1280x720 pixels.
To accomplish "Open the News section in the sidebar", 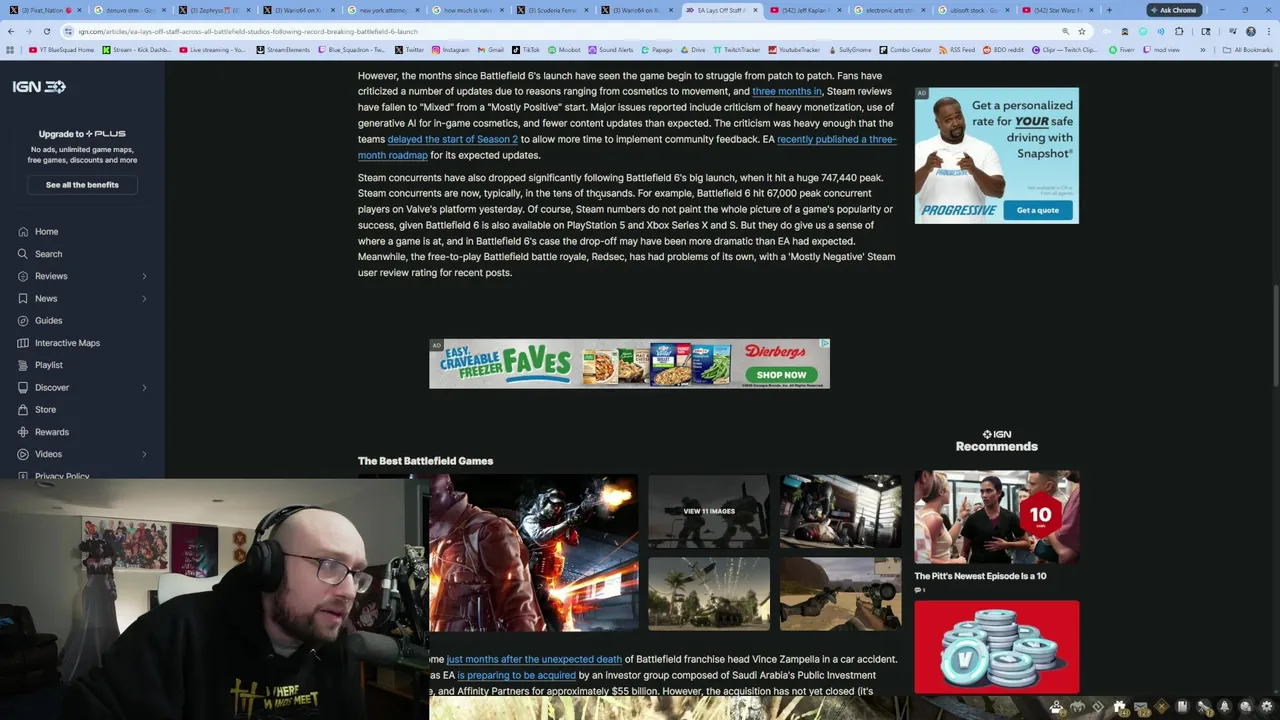I will click(46, 298).
